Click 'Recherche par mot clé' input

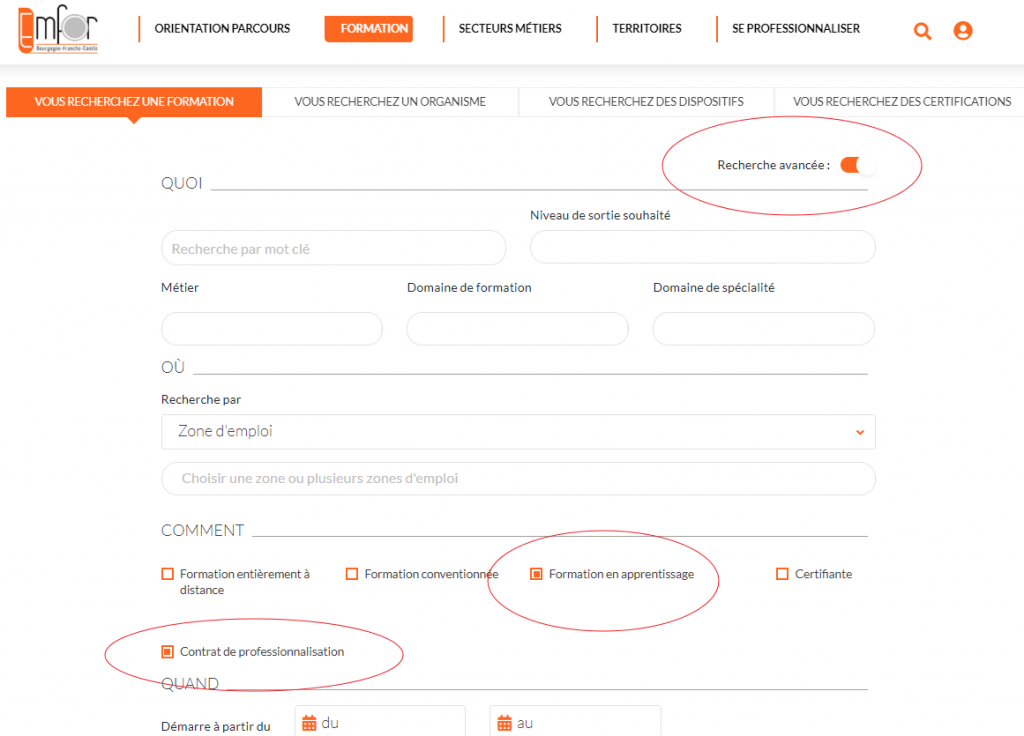(333, 249)
